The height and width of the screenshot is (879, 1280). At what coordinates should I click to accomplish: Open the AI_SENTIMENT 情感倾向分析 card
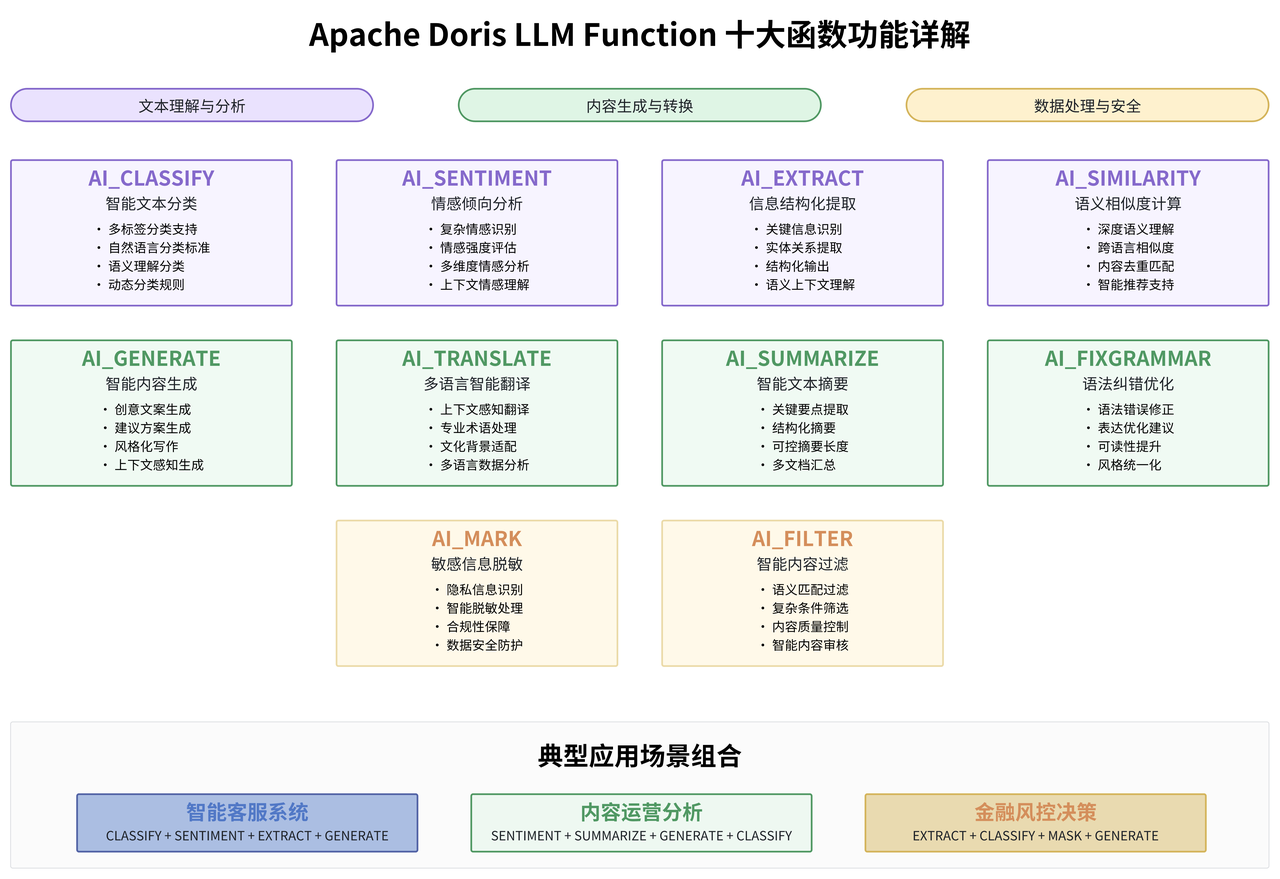[476, 232]
